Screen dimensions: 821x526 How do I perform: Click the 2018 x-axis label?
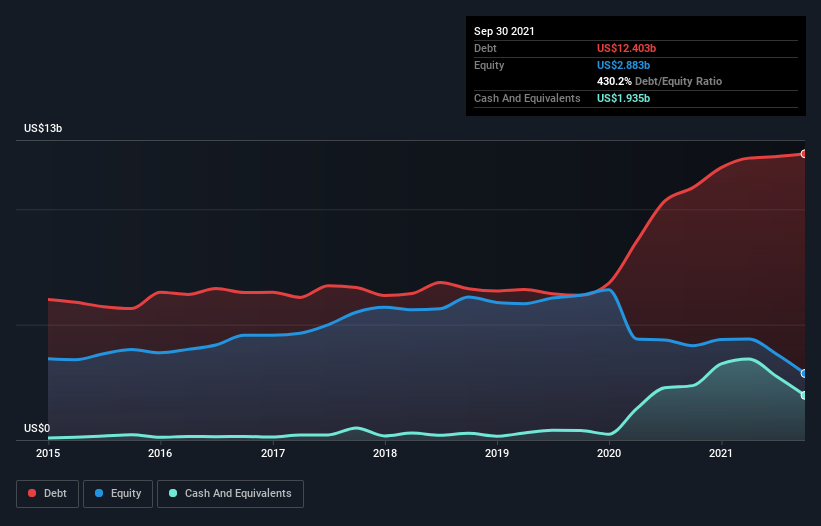385,453
